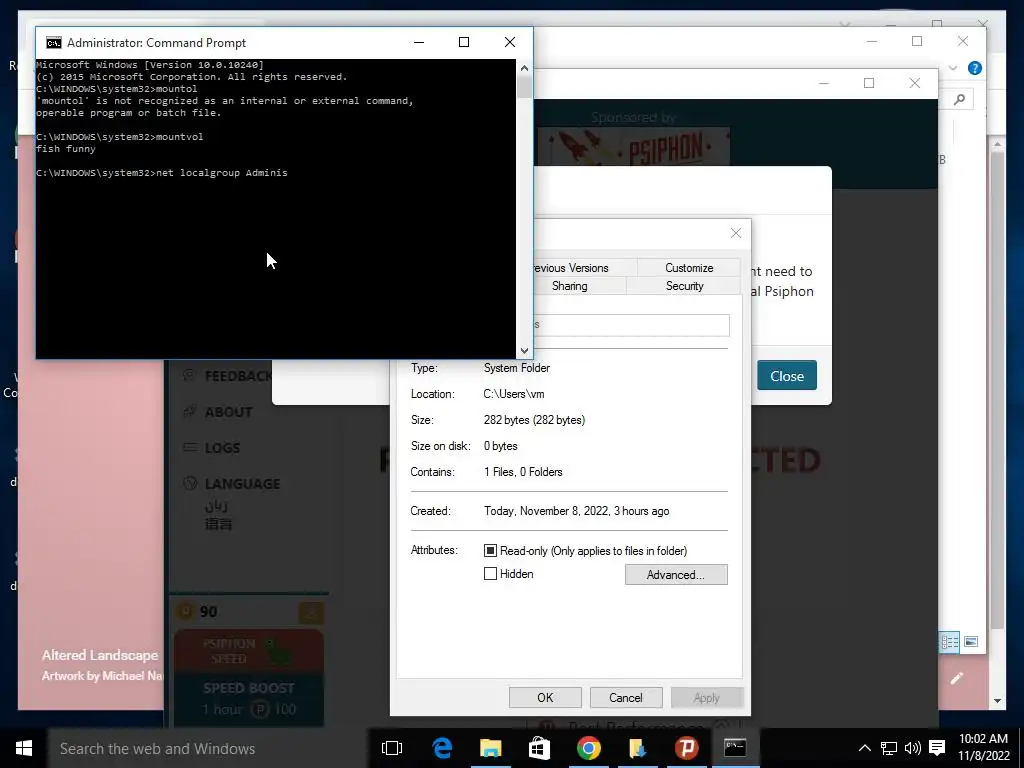
Task: Switch Explorer to details view icon
Action: (950, 642)
